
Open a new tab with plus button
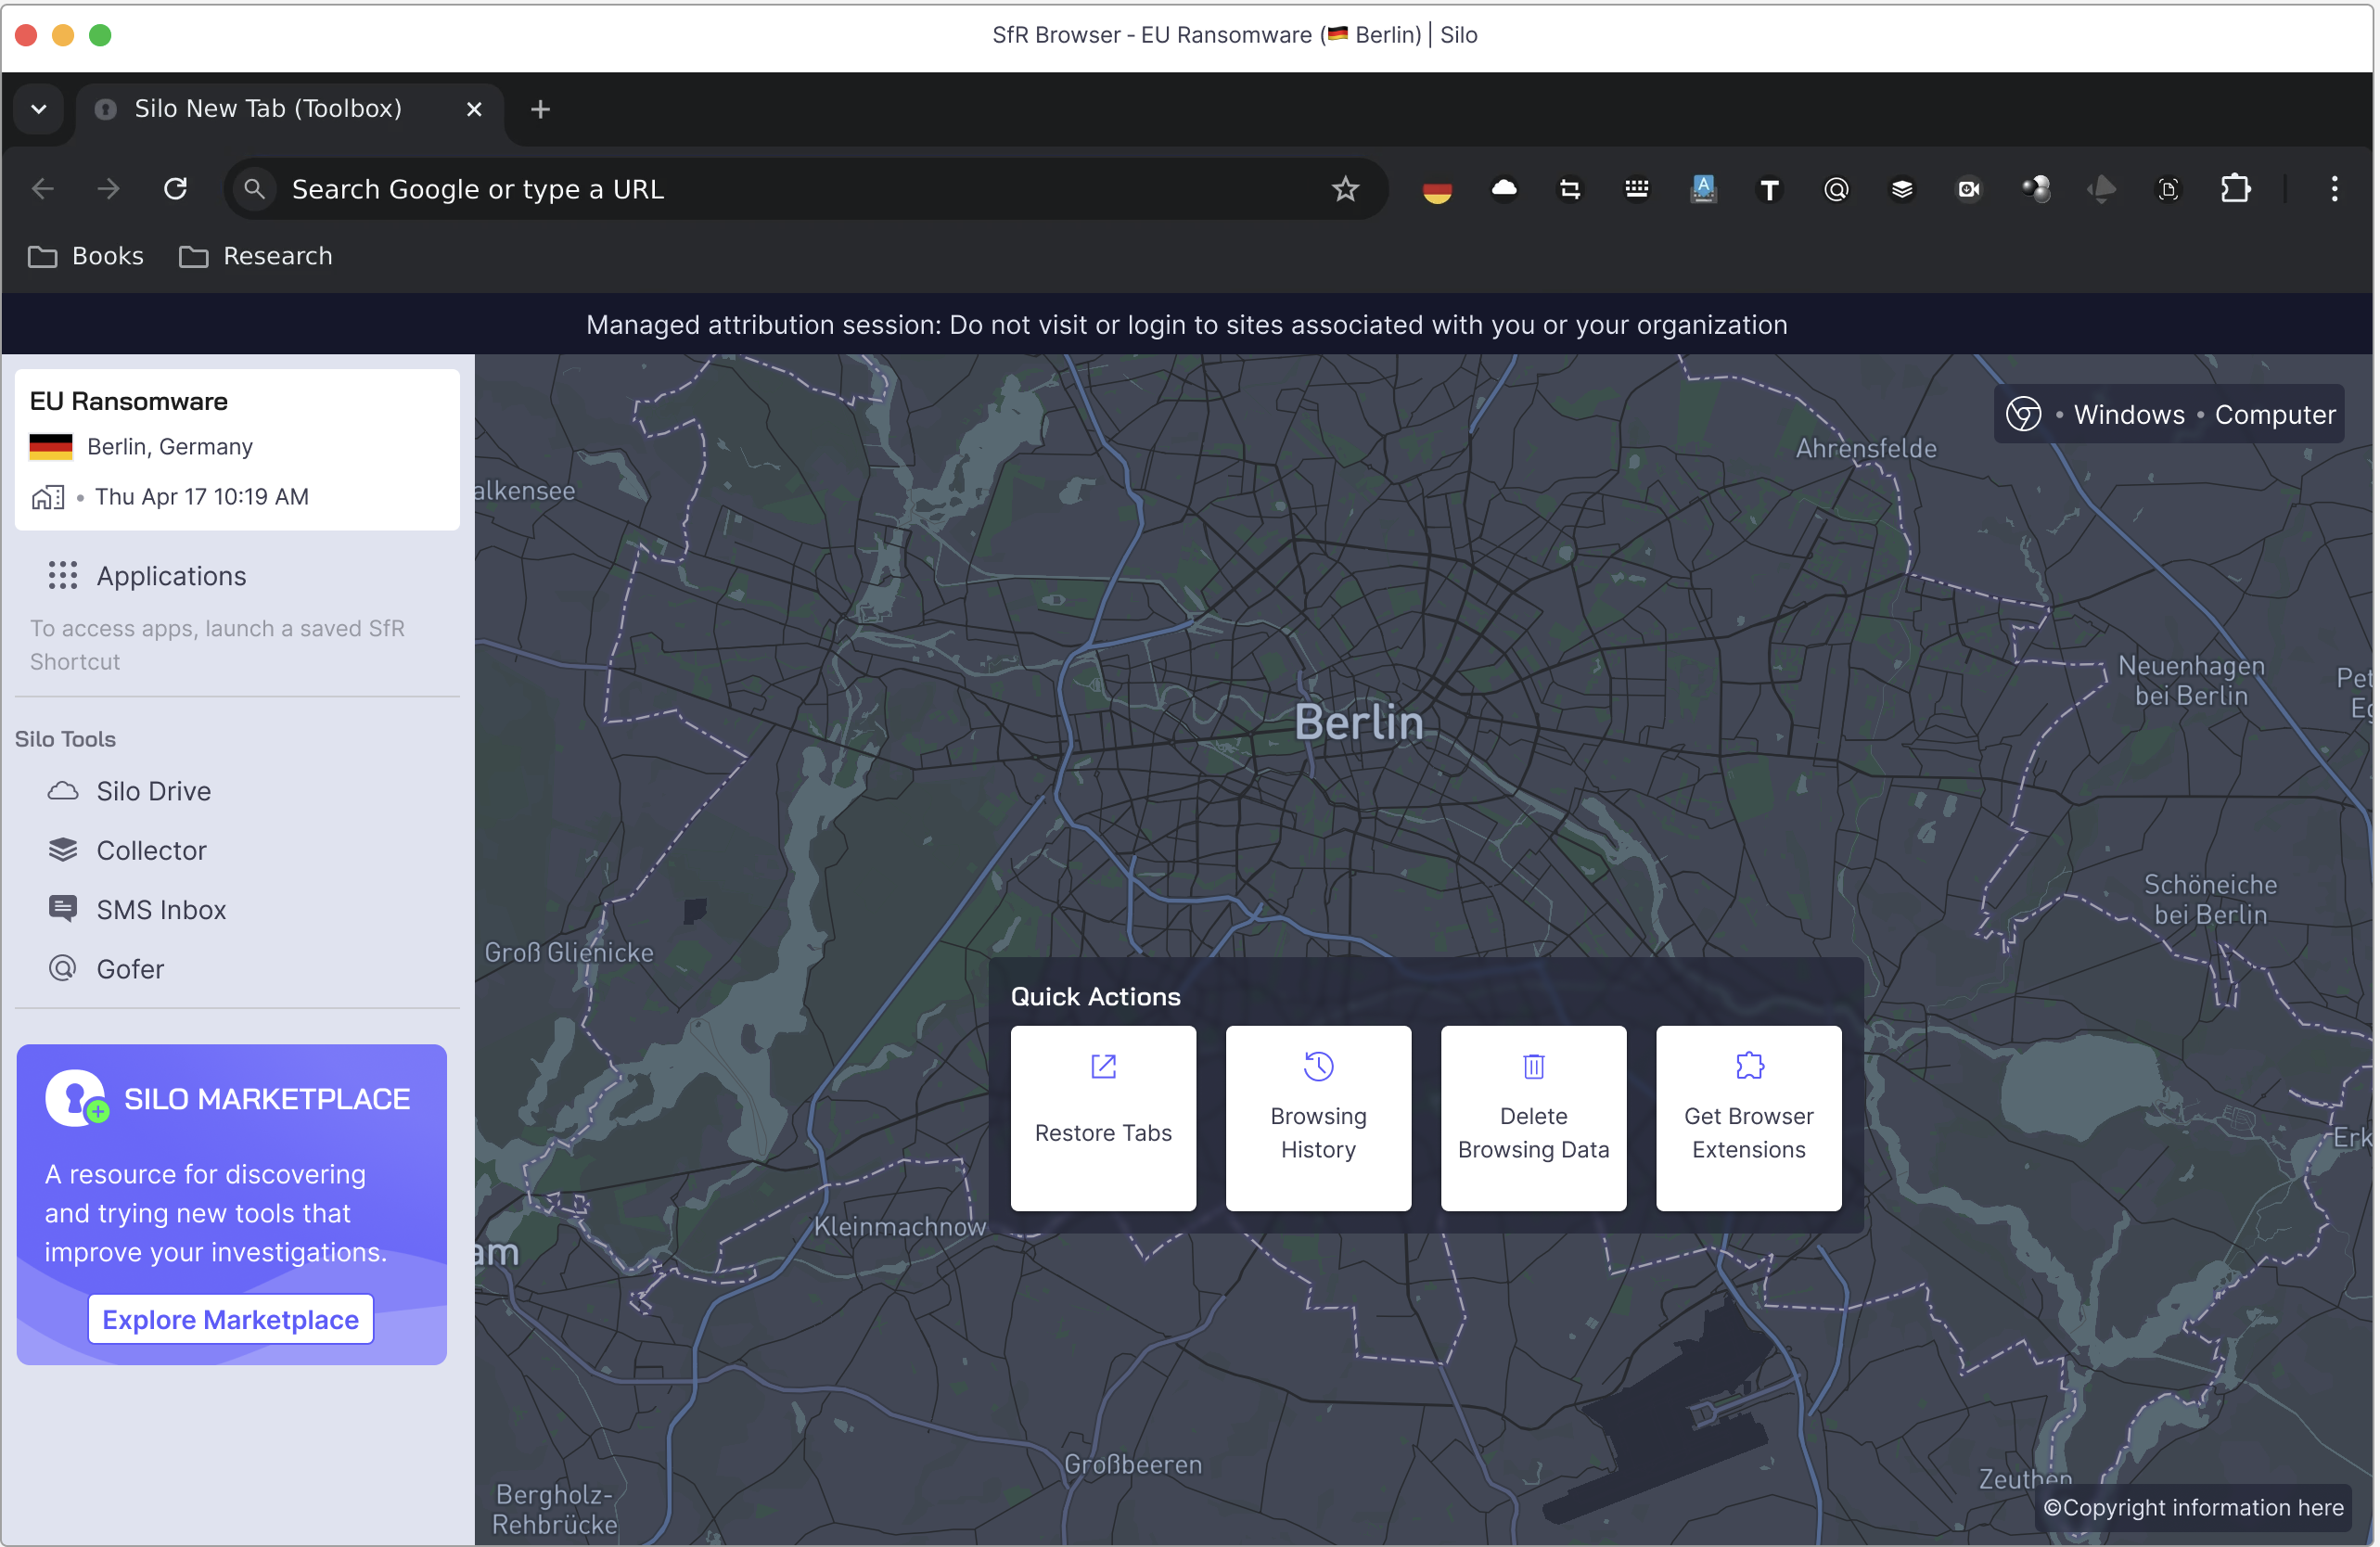pyautogui.click(x=540, y=109)
